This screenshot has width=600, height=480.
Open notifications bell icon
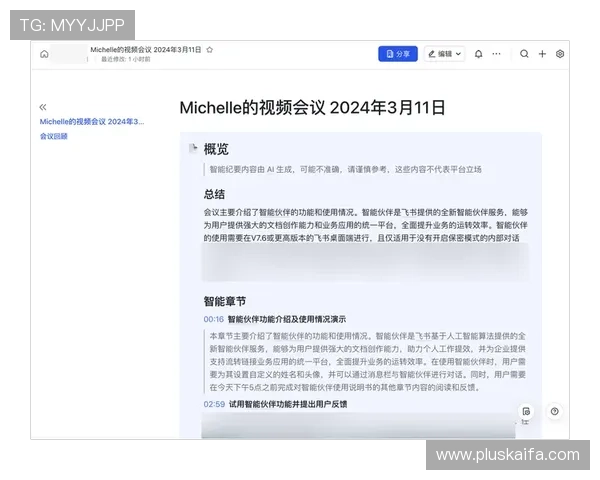(x=478, y=54)
